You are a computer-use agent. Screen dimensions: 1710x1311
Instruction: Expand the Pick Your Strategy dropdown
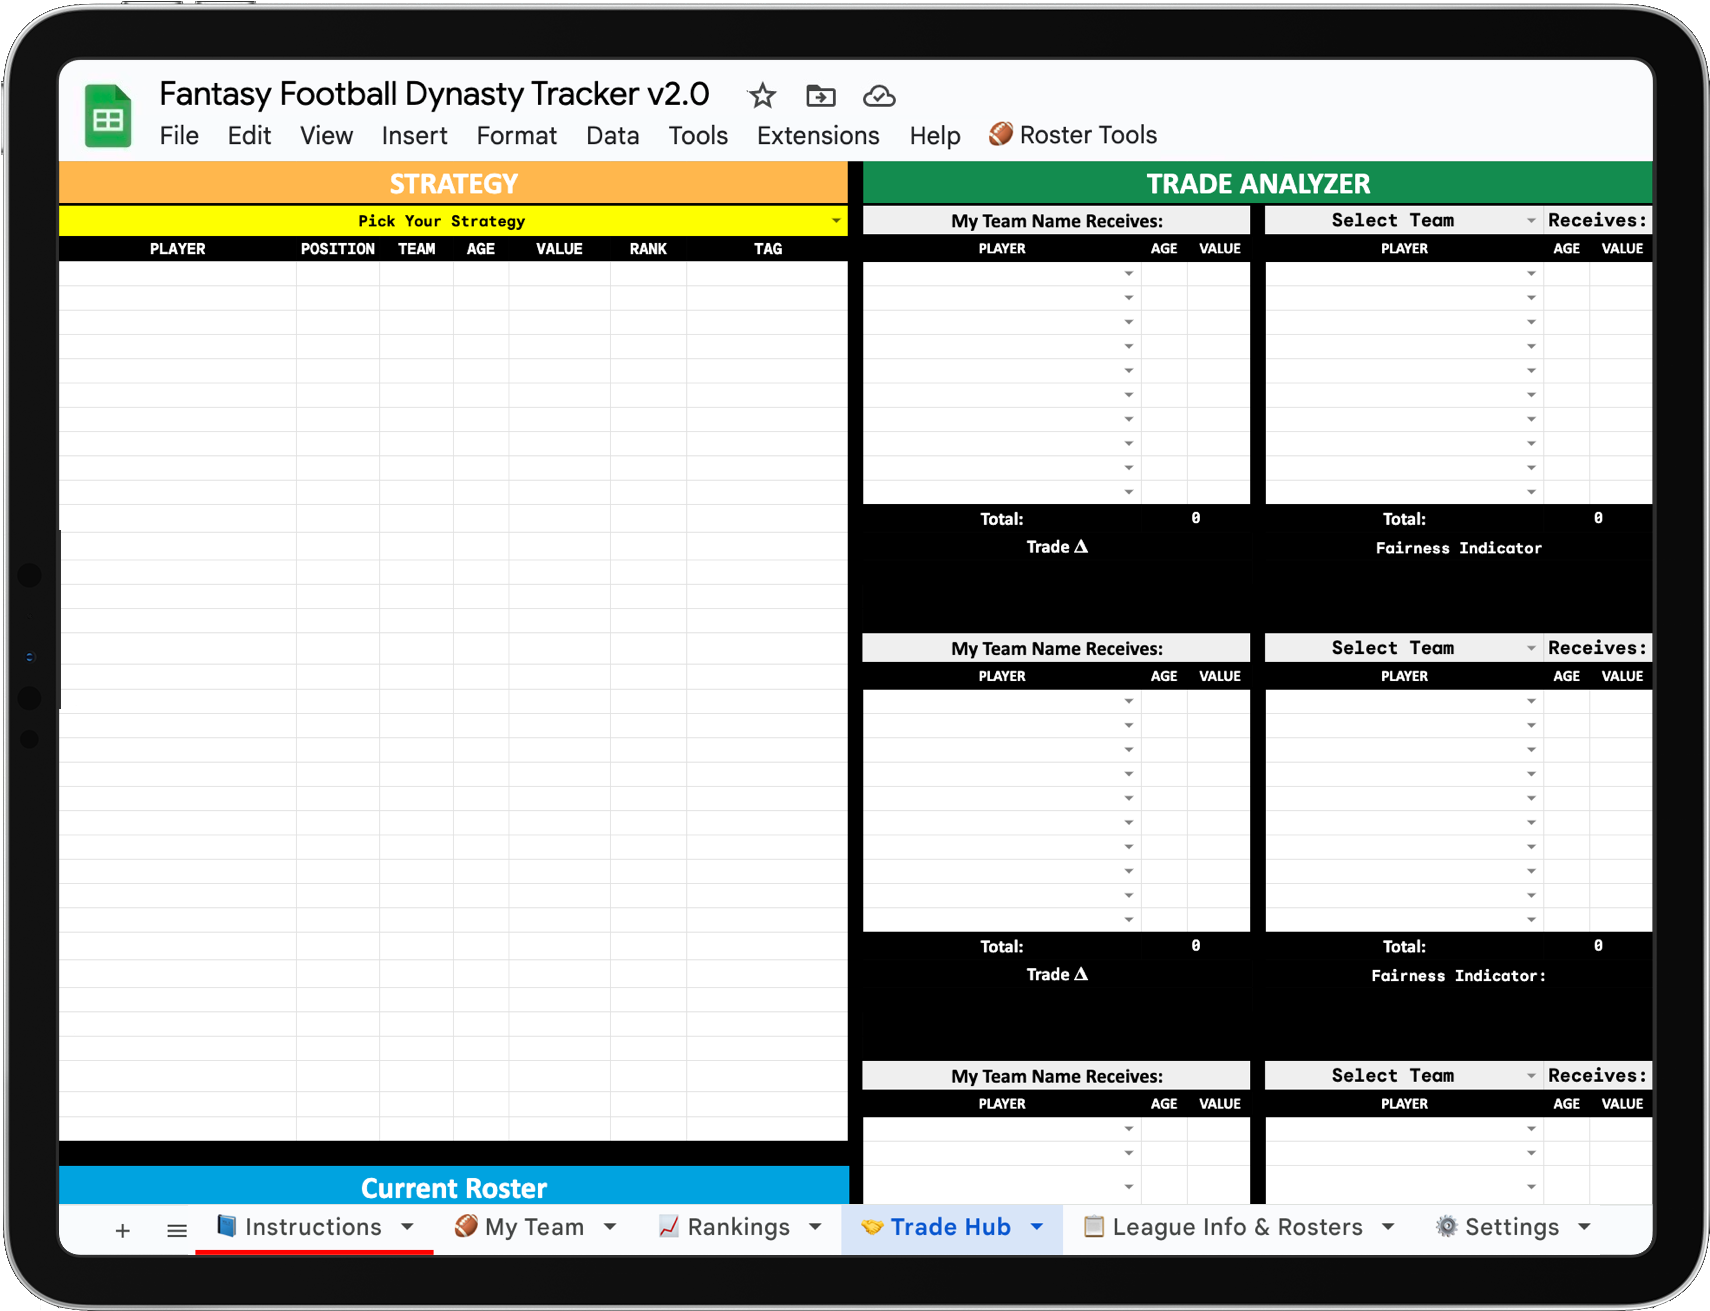click(836, 221)
